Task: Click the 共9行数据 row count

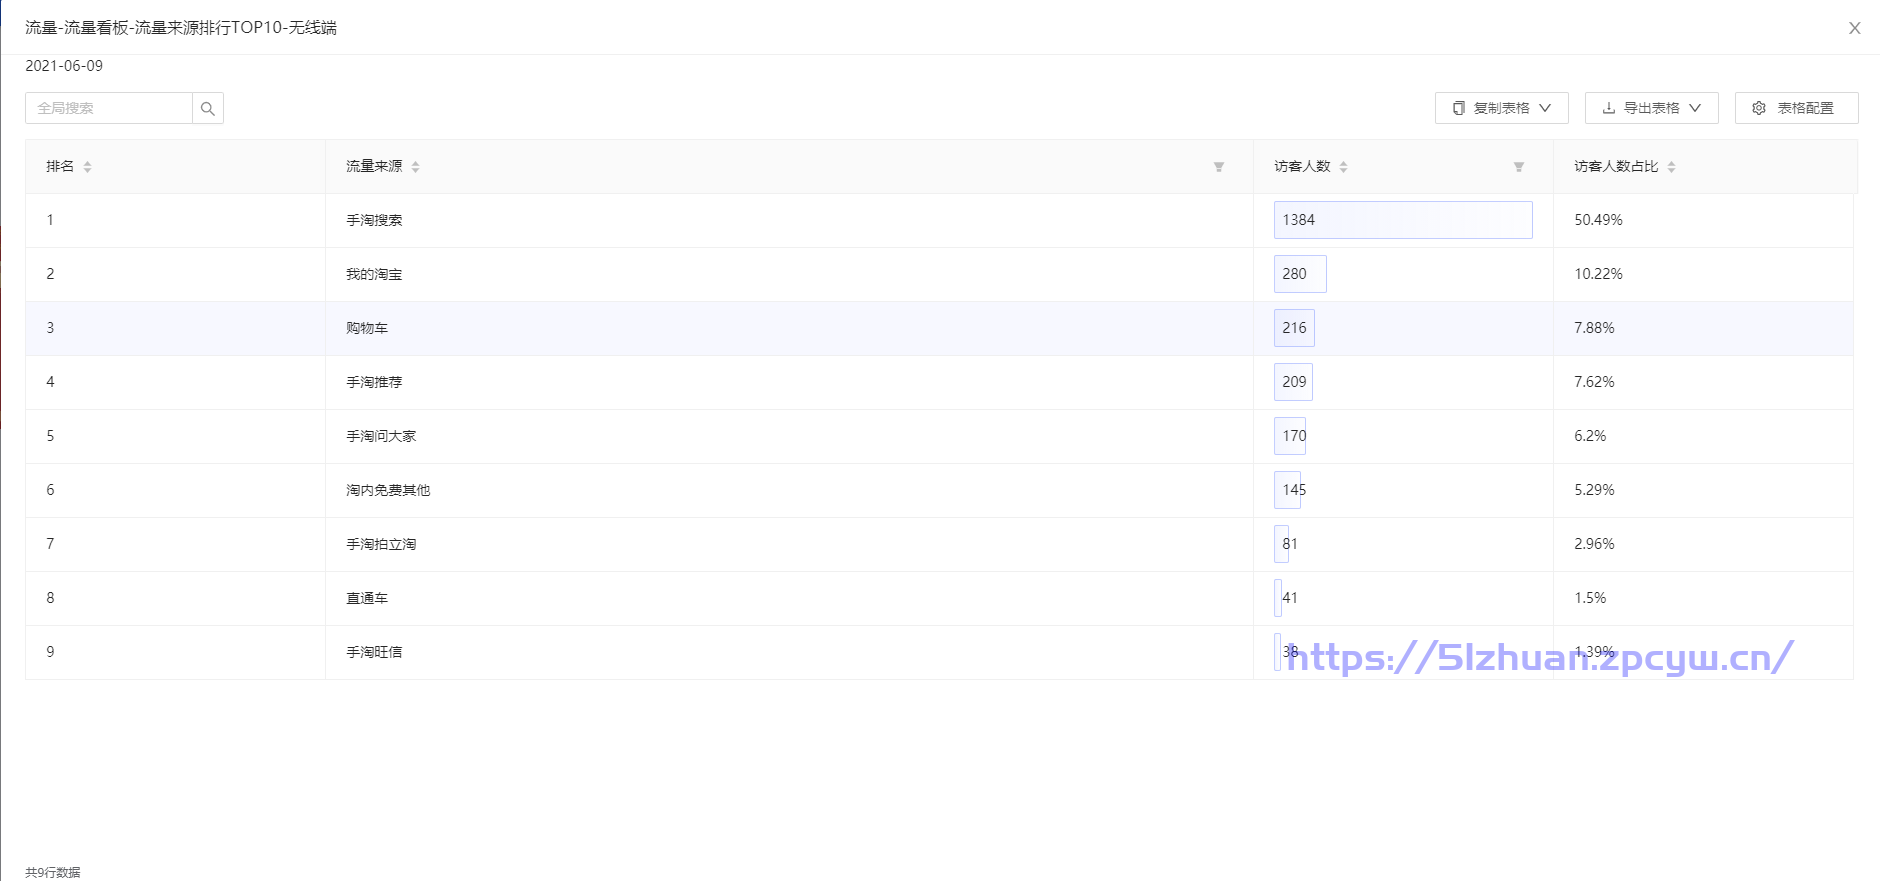Action: (x=53, y=872)
